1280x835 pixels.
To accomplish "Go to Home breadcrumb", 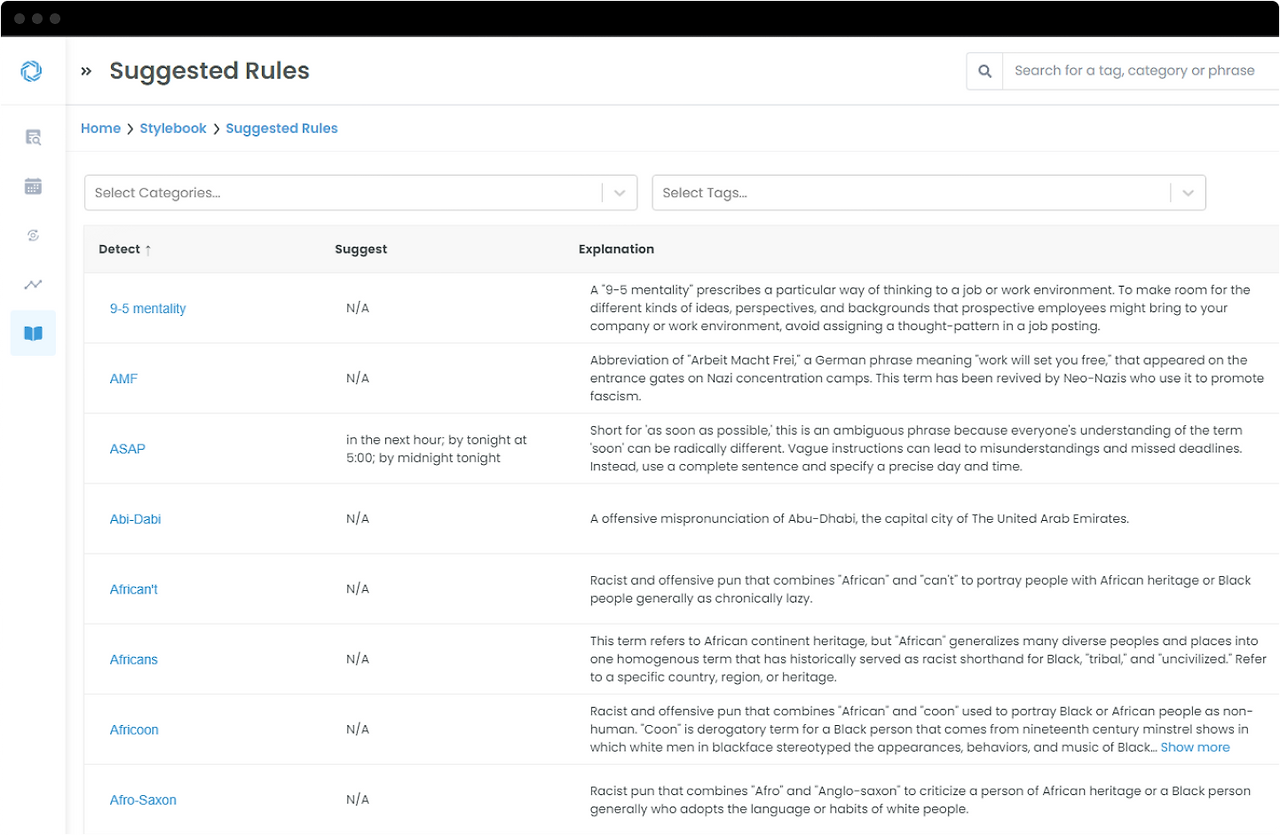I will click(101, 128).
